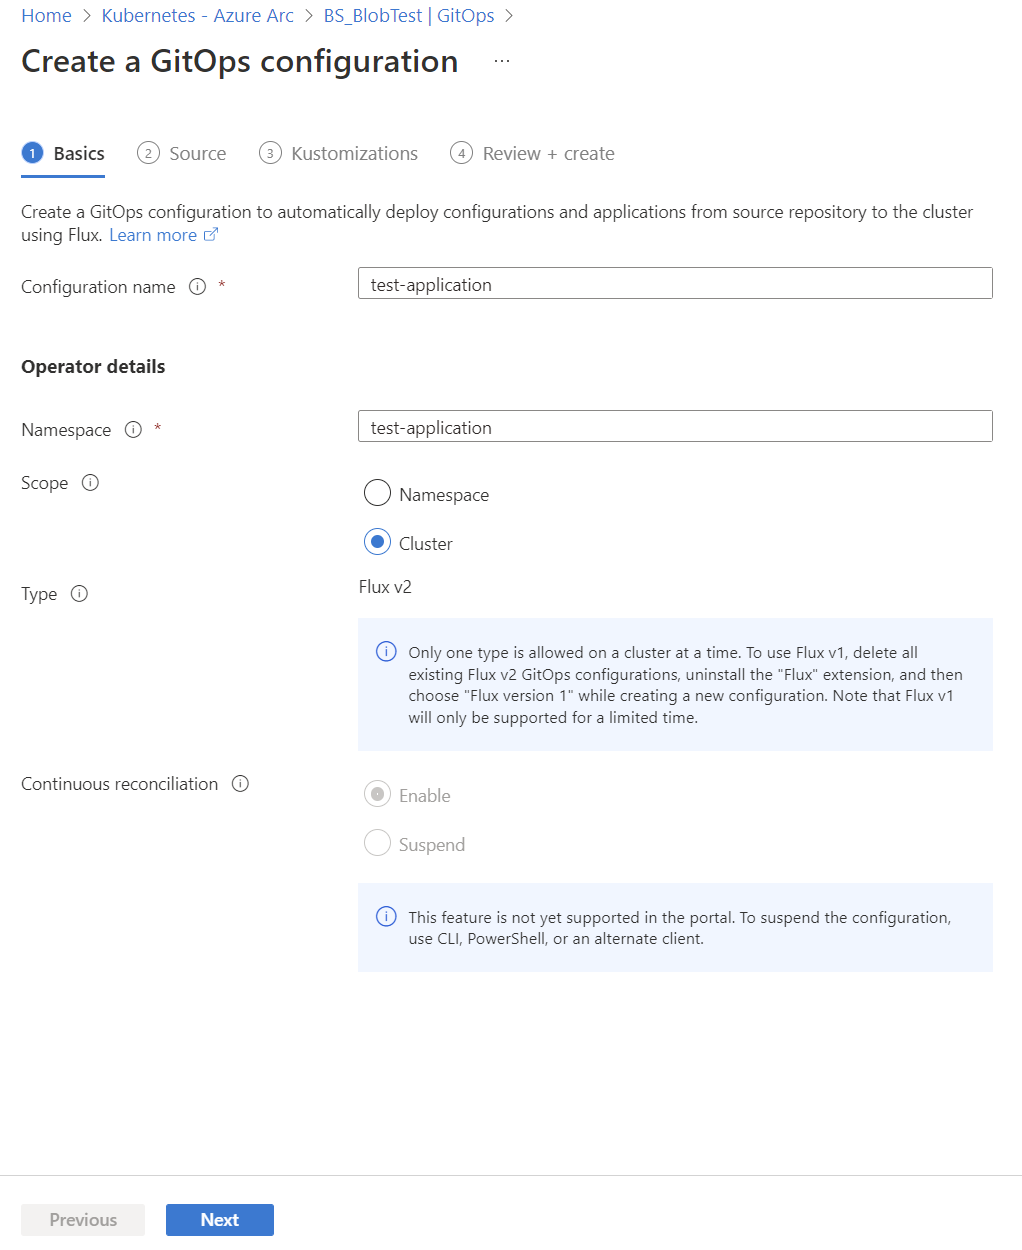Click inside the Configuration name field
This screenshot has width=1022, height=1250.
coord(675,283)
